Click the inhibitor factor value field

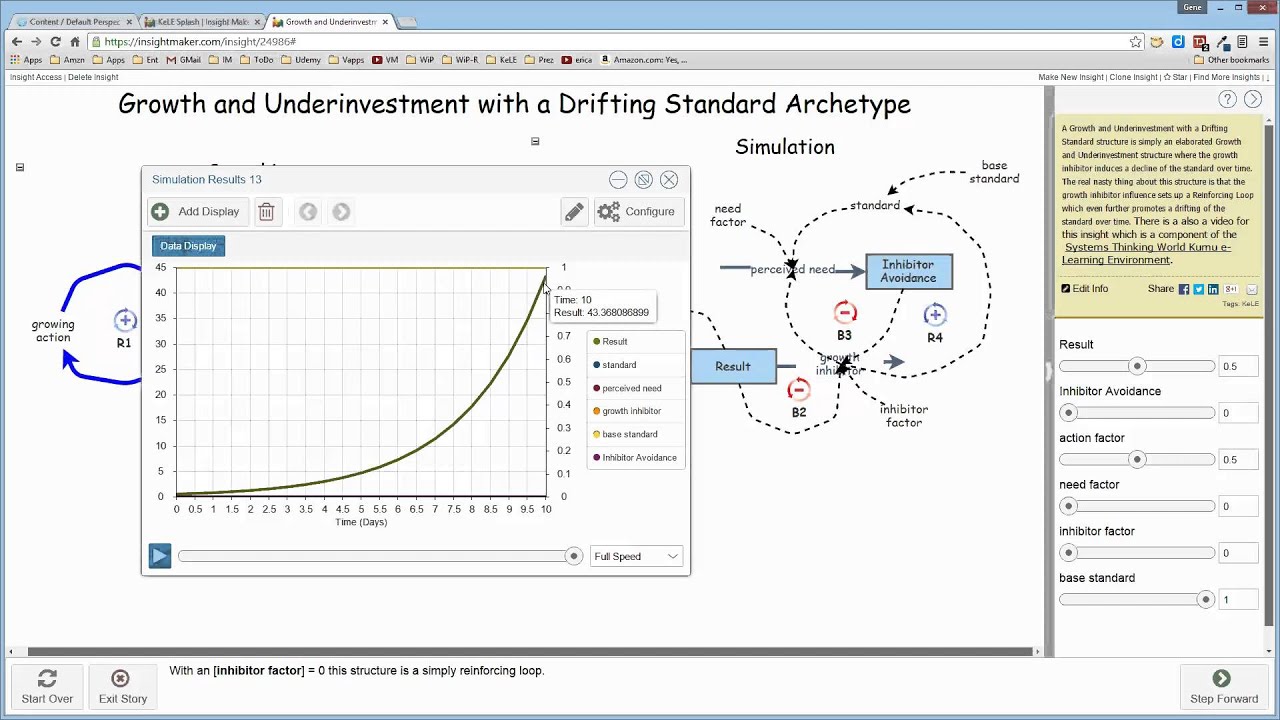tap(1238, 553)
